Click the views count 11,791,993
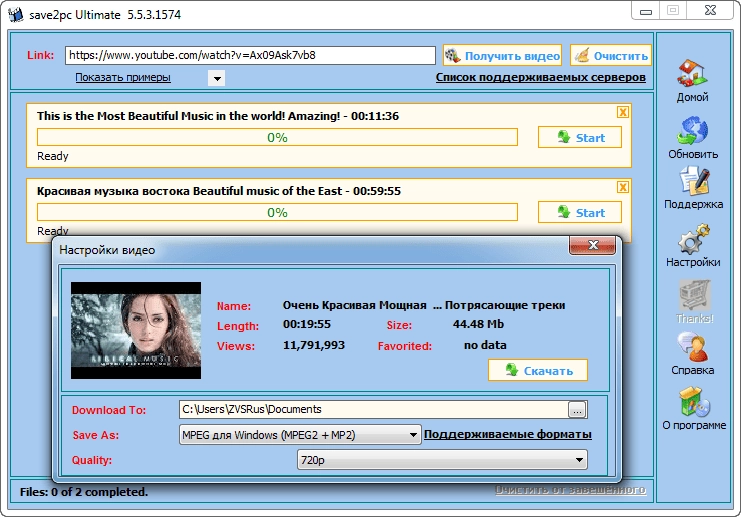Image resolution: width=741 pixels, height=517 pixels. tap(314, 345)
